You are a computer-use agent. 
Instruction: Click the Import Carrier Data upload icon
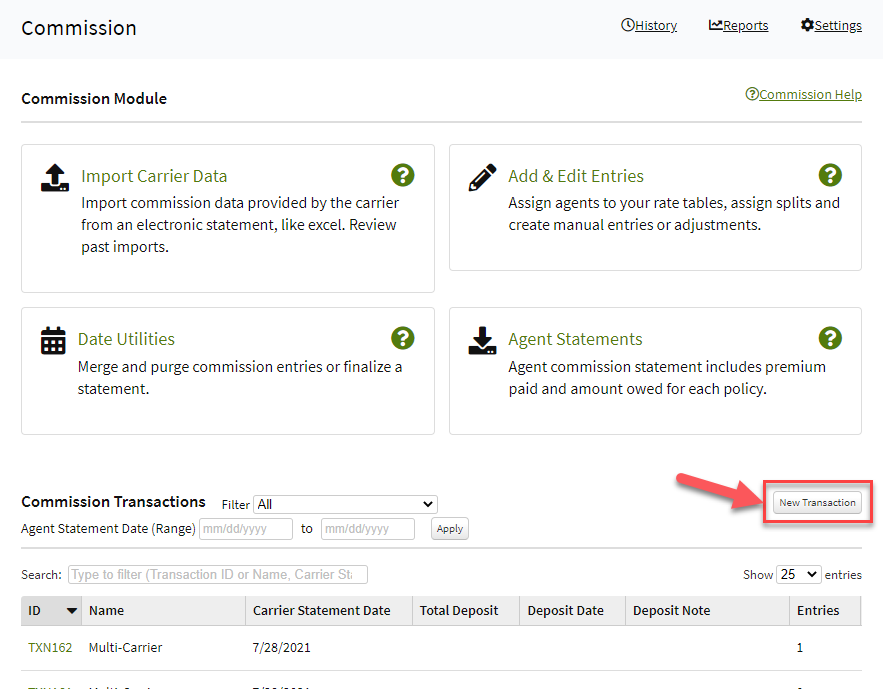(x=54, y=179)
